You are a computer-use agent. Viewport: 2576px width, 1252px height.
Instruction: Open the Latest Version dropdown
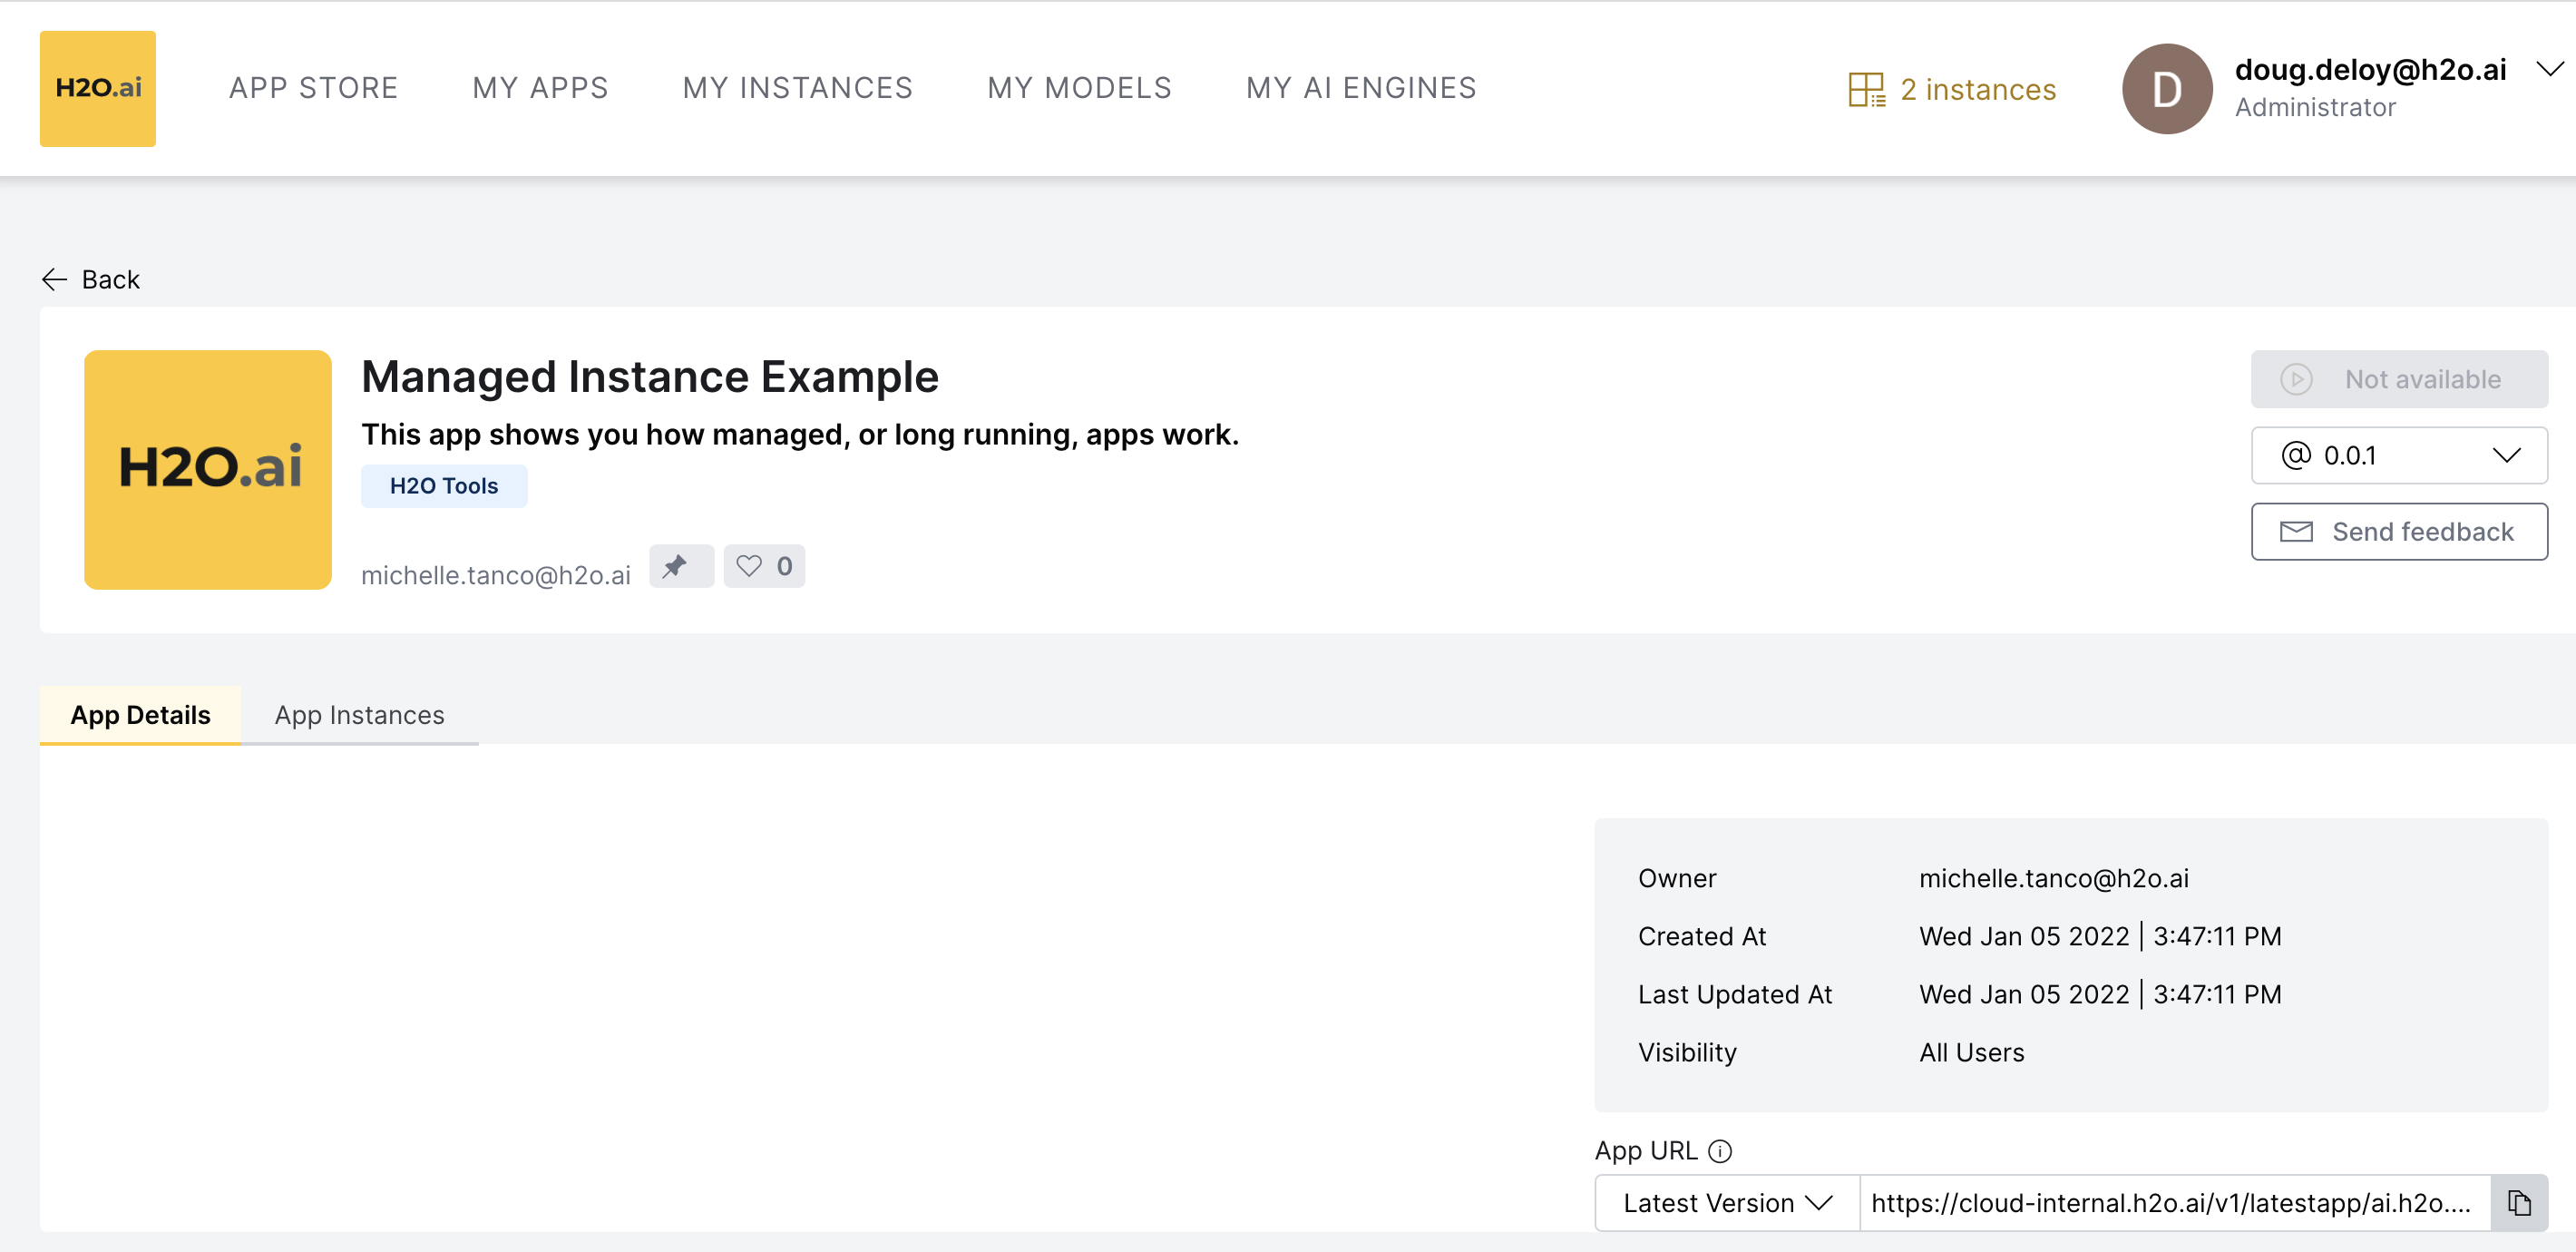coord(1727,1203)
